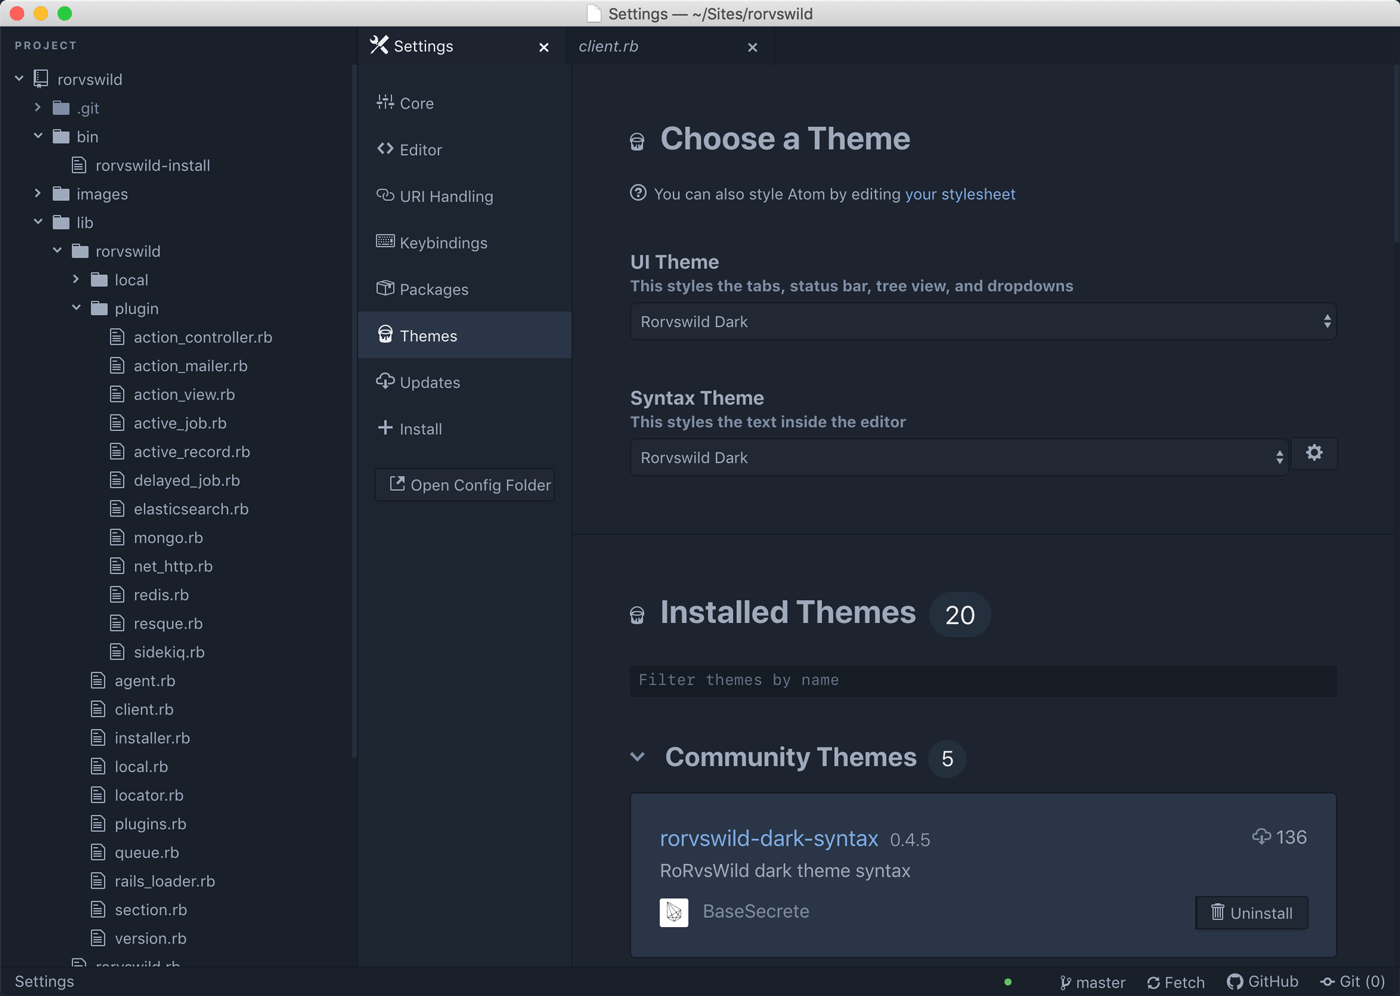Uninstall the rorvswild-dark-syntax theme

[1252, 913]
